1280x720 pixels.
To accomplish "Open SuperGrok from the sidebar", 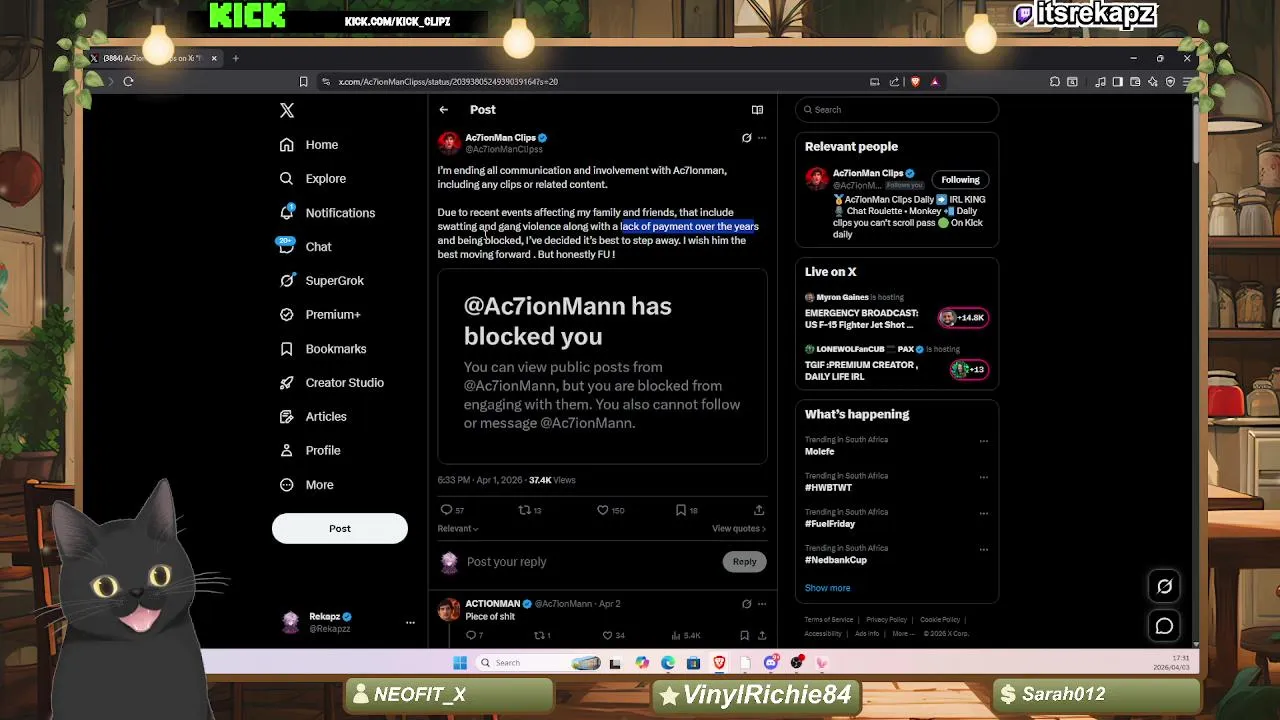I will click(x=322, y=281).
